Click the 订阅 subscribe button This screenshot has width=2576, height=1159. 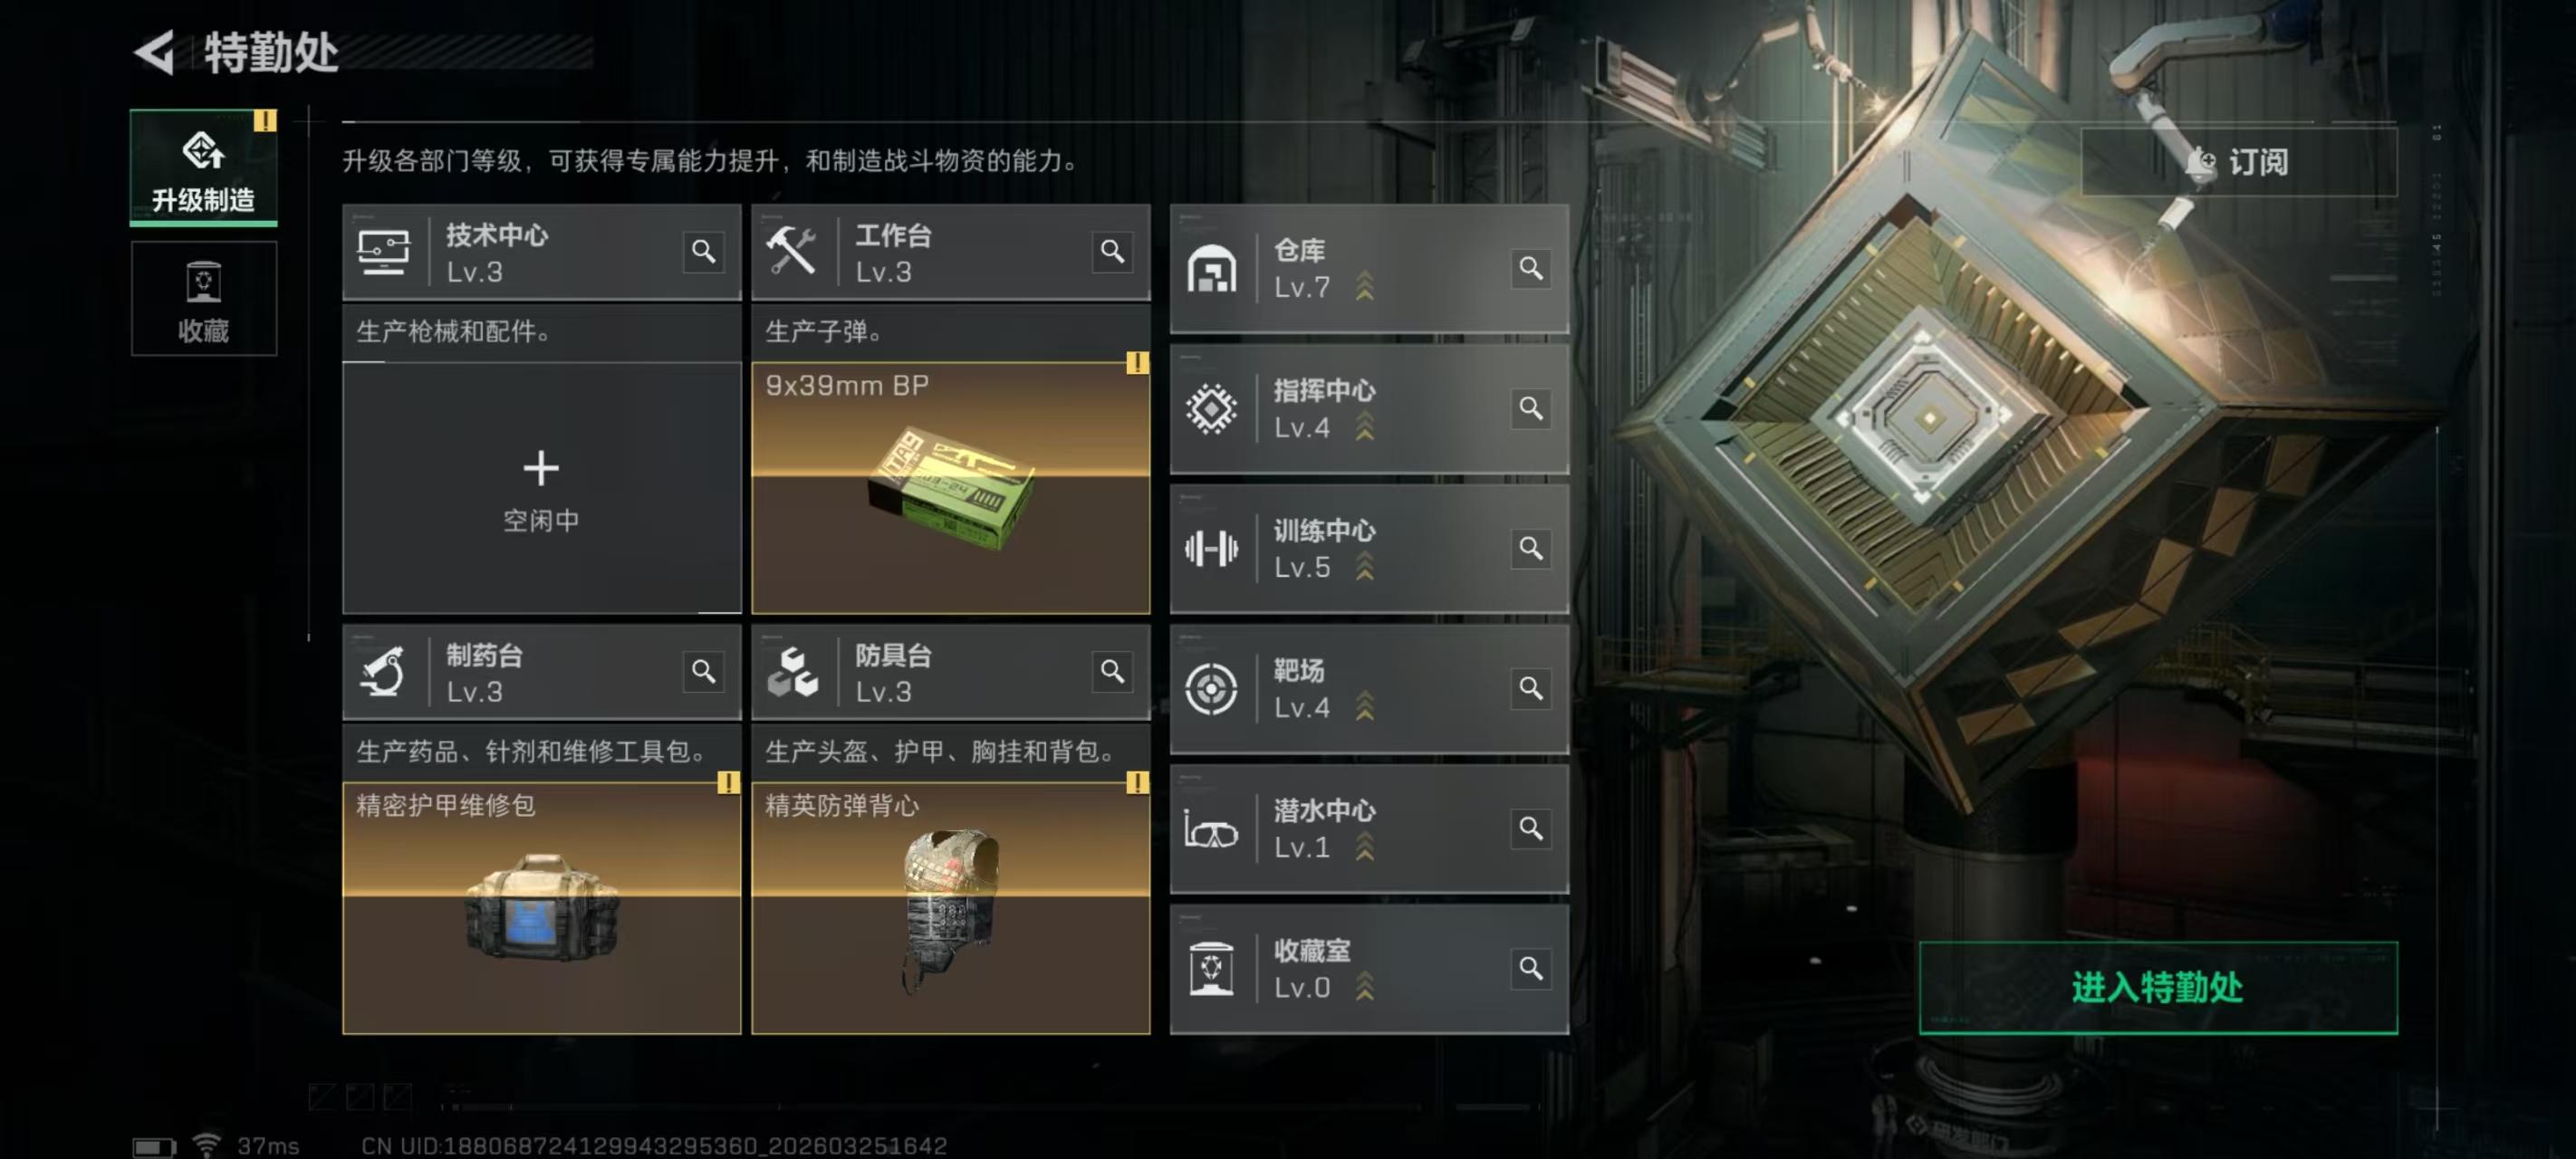pyautogui.click(x=2238, y=161)
